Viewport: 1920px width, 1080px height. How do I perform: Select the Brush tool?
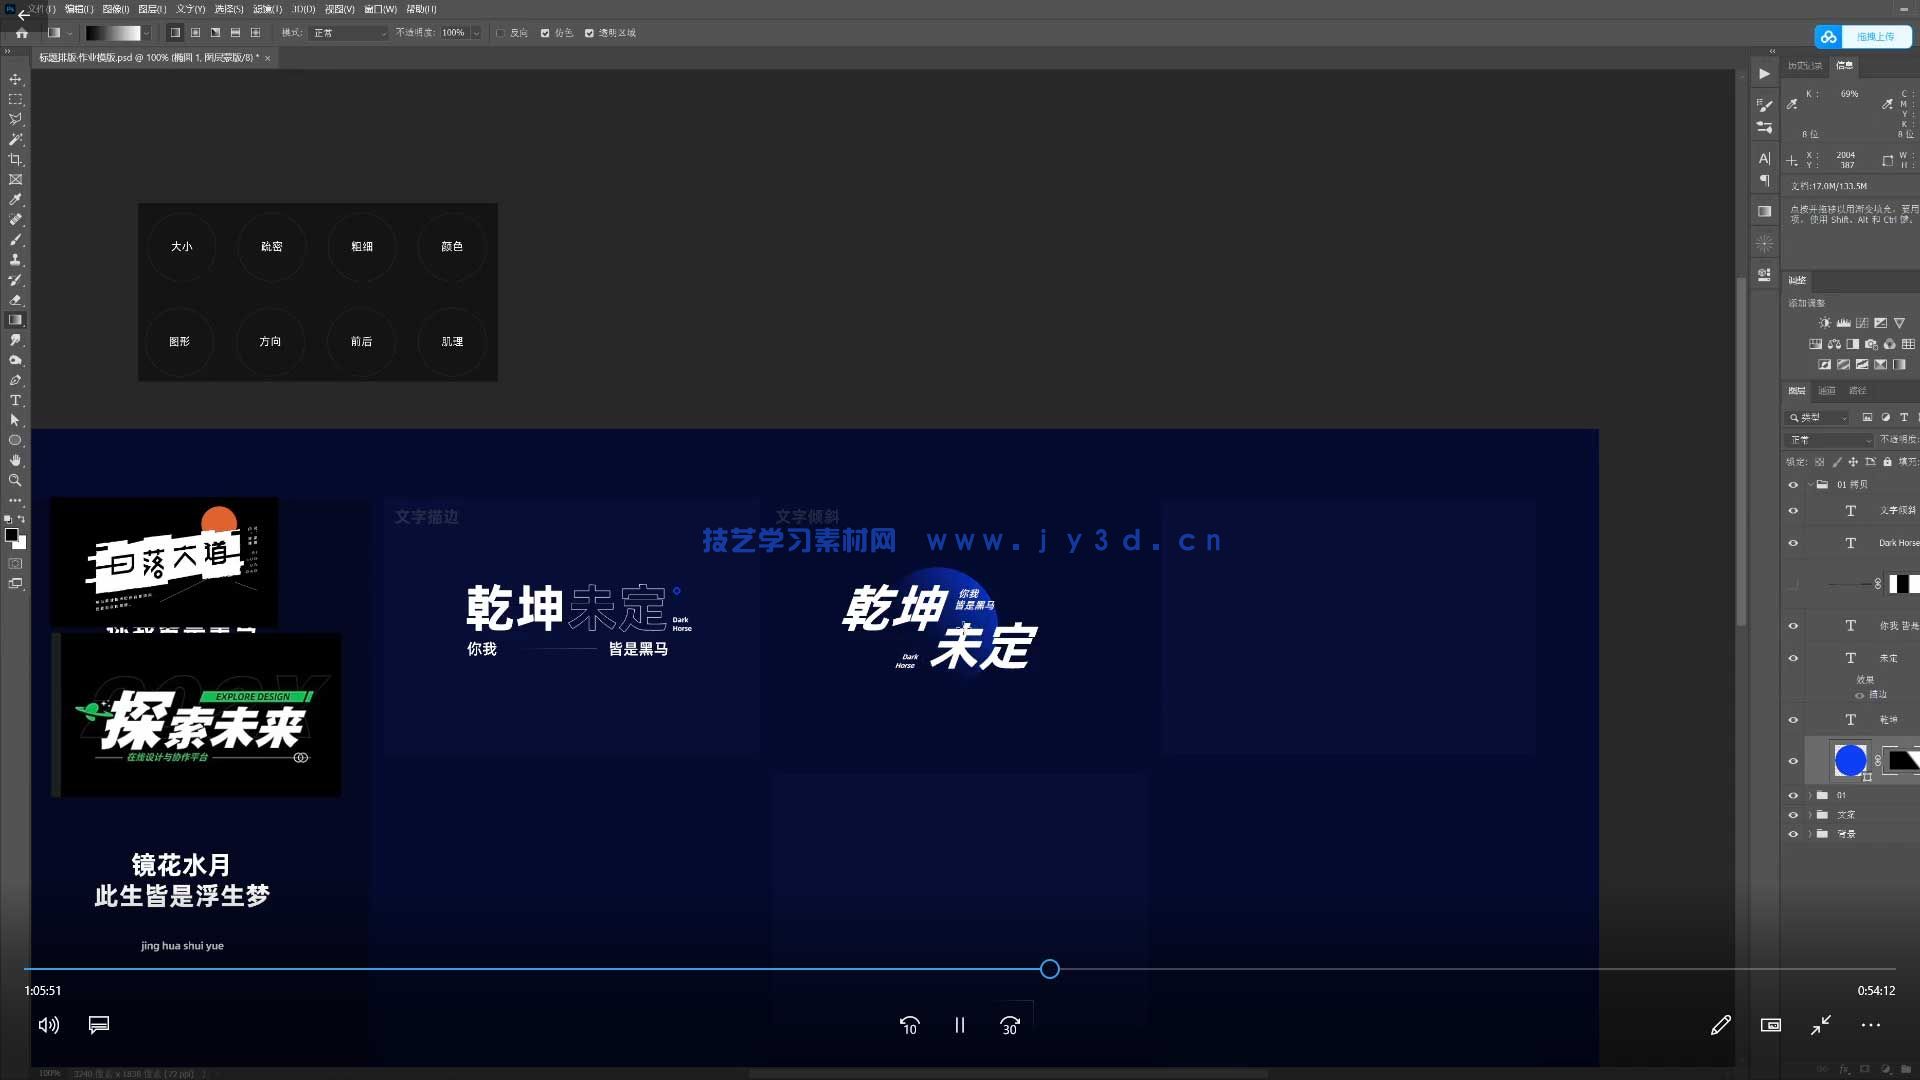pyautogui.click(x=15, y=240)
